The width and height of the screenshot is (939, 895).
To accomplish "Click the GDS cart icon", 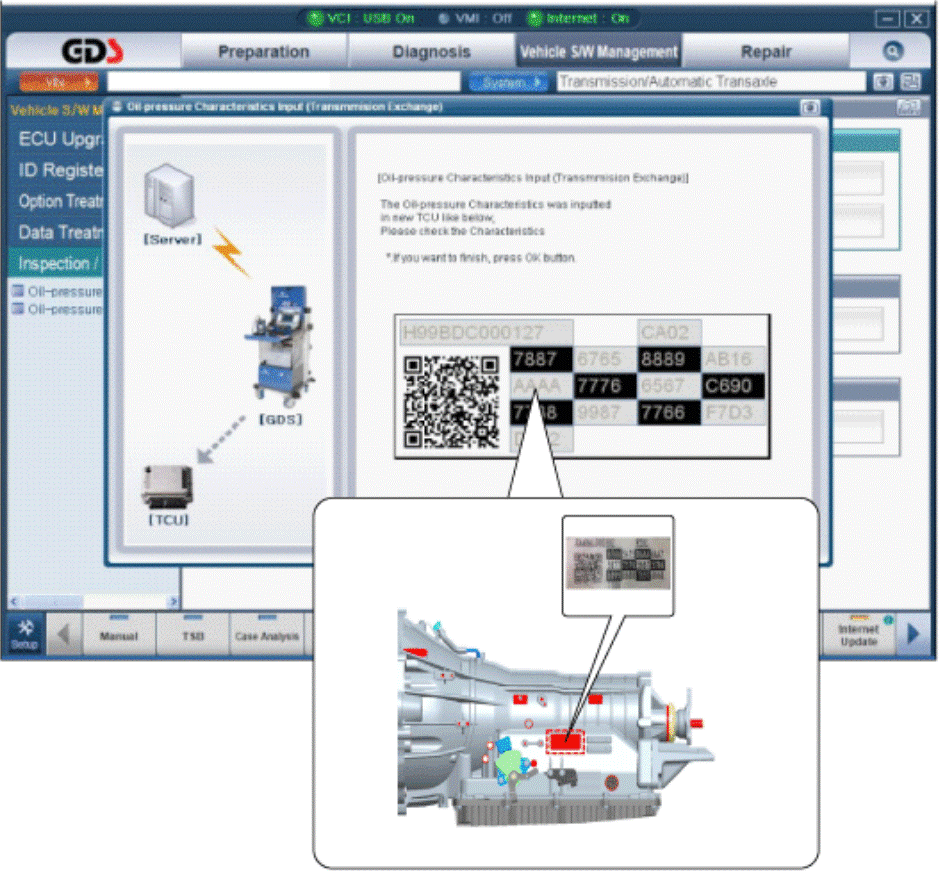I will (280, 346).
